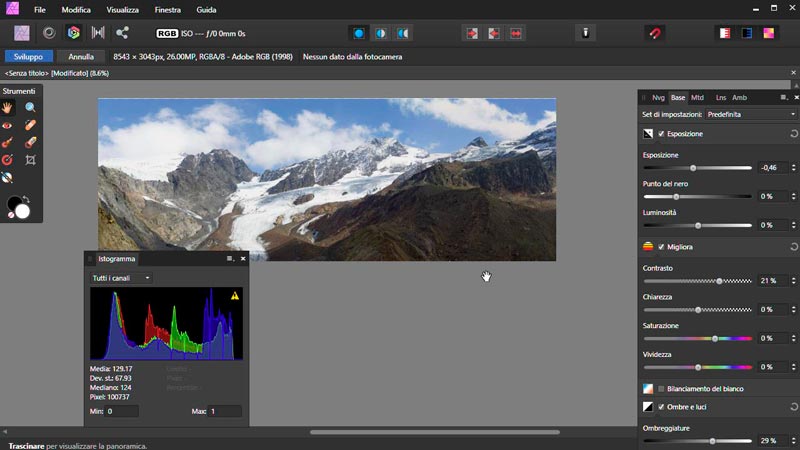Click the swap before/after icon

[516, 34]
